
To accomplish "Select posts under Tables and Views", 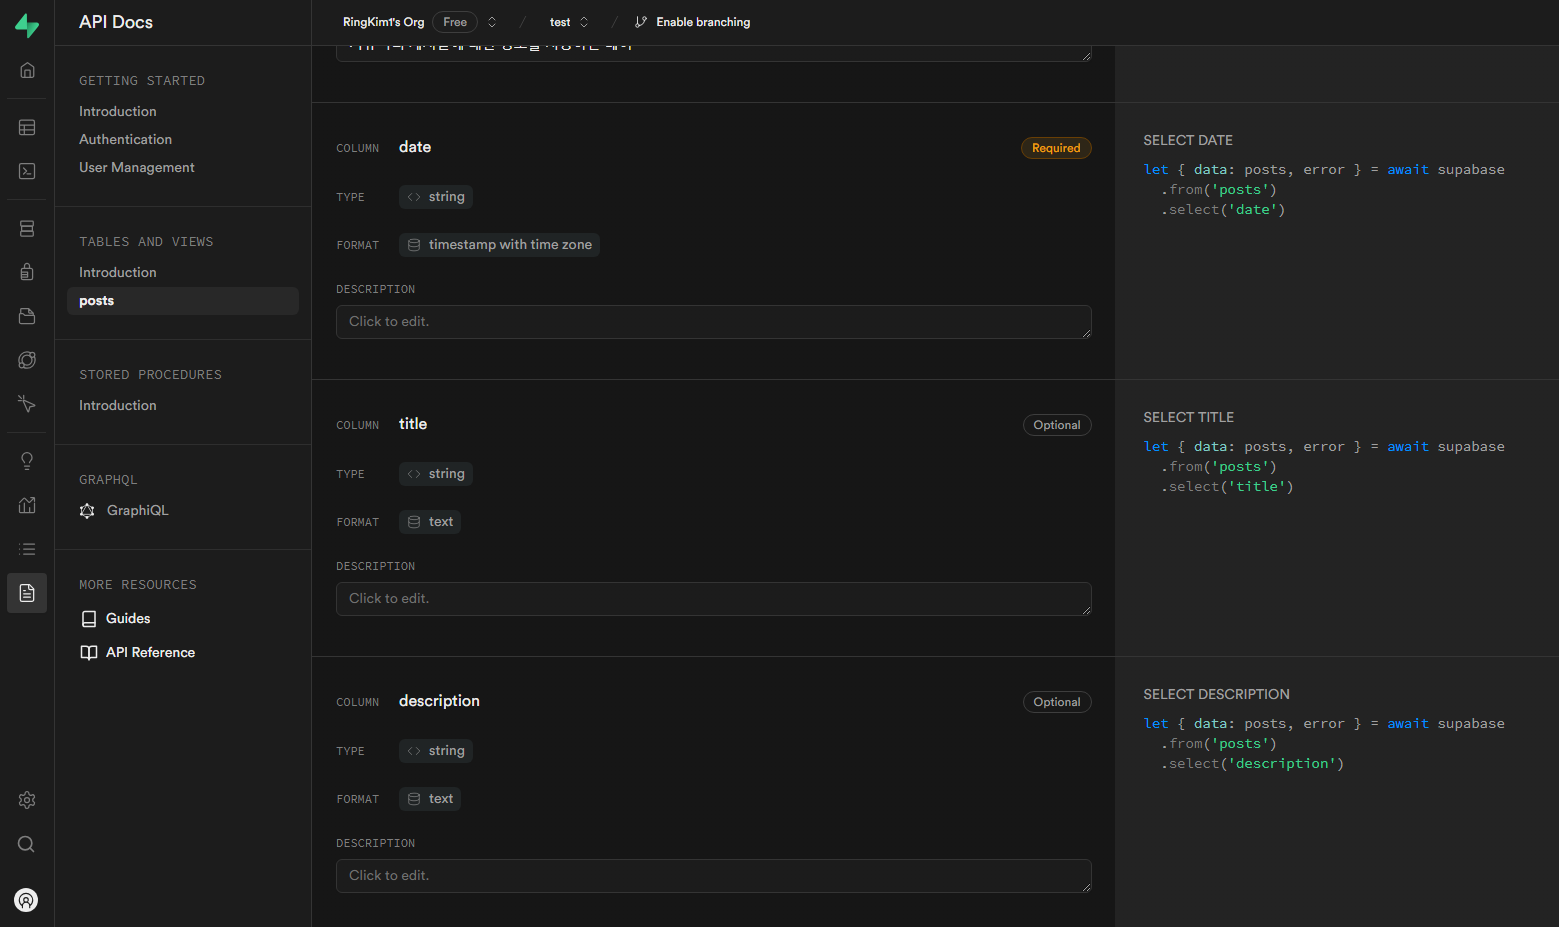I will pos(97,301).
